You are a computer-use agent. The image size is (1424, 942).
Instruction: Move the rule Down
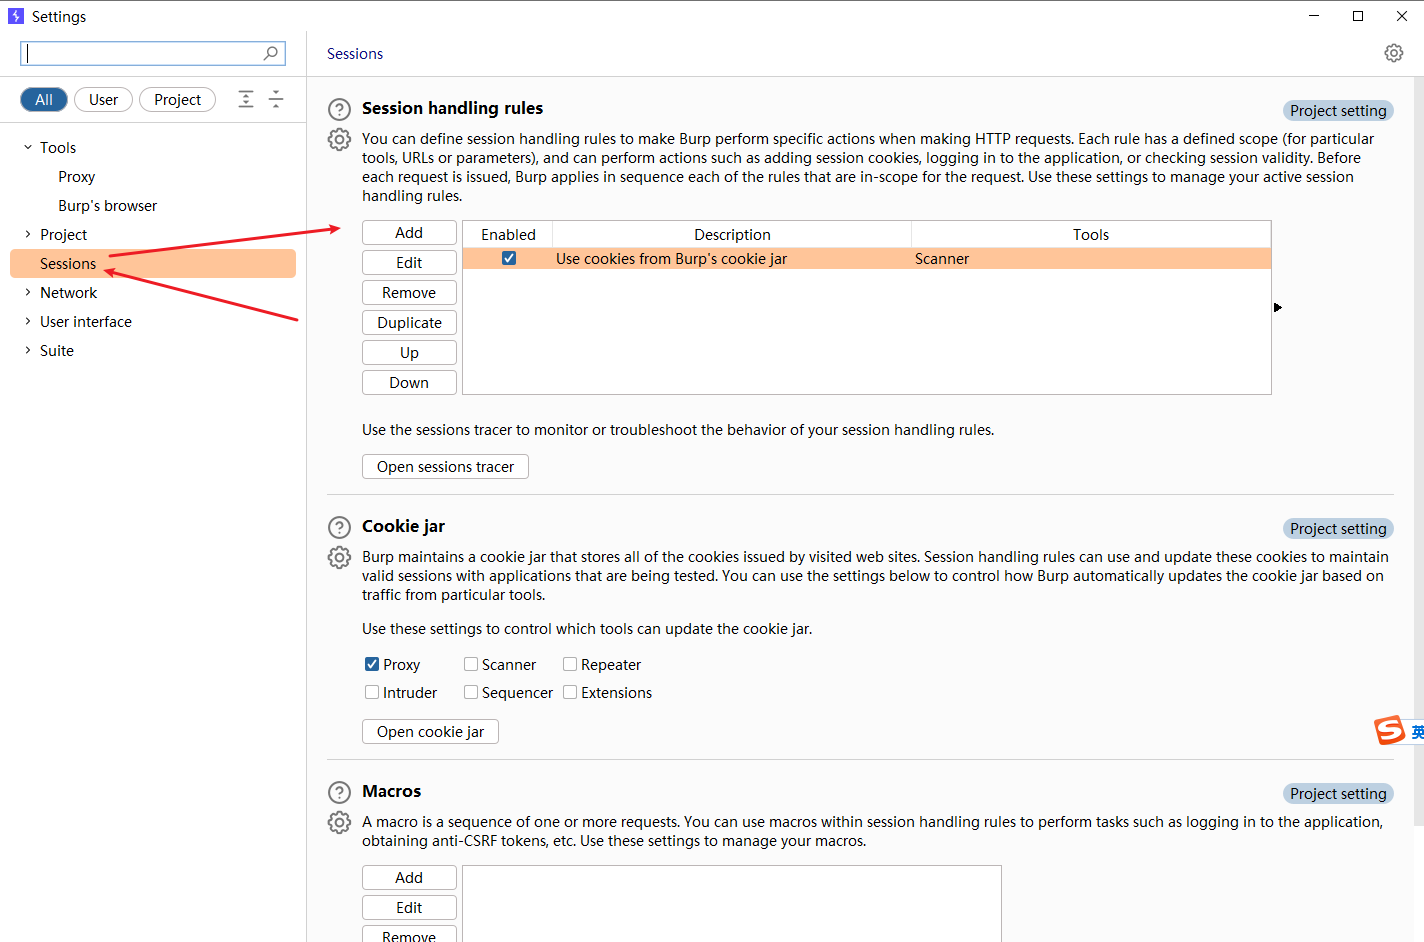point(409,383)
